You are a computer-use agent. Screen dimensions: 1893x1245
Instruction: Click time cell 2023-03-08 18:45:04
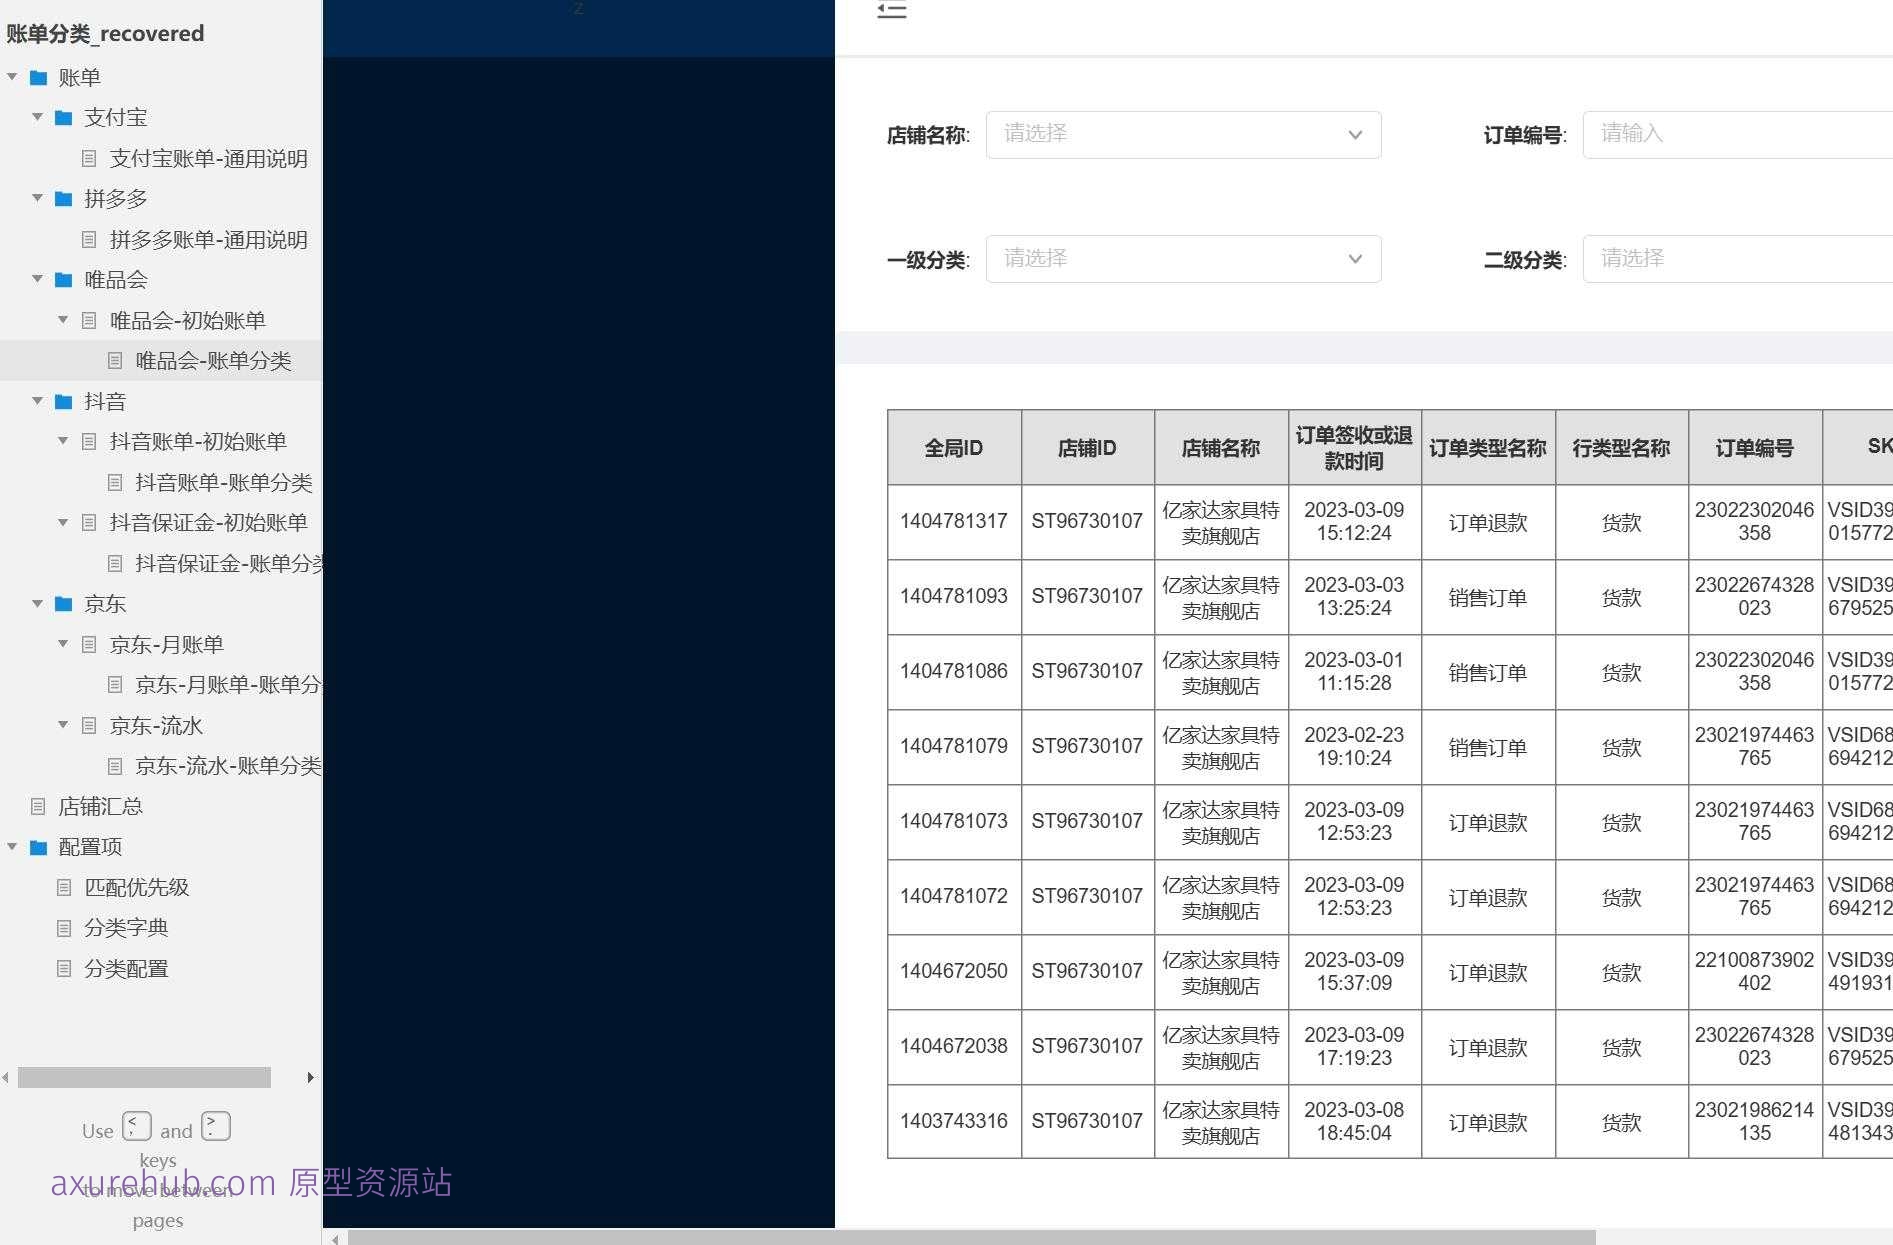(x=1354, y=1122)
